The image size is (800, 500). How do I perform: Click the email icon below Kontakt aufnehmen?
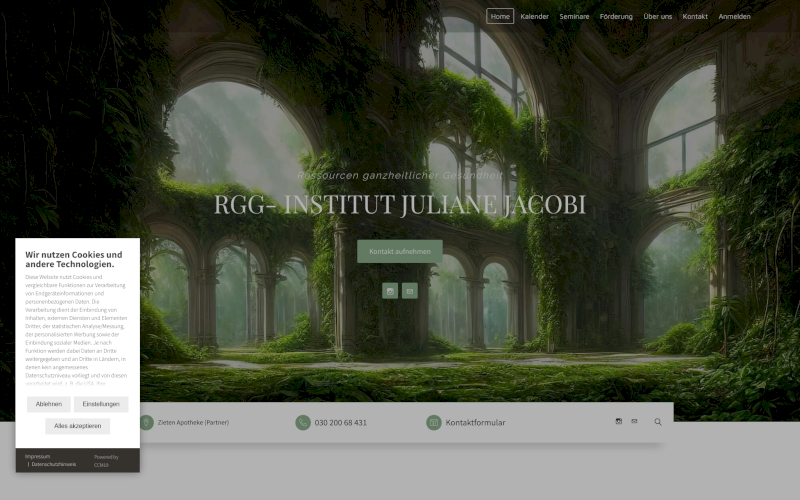[x=410, y=291]
